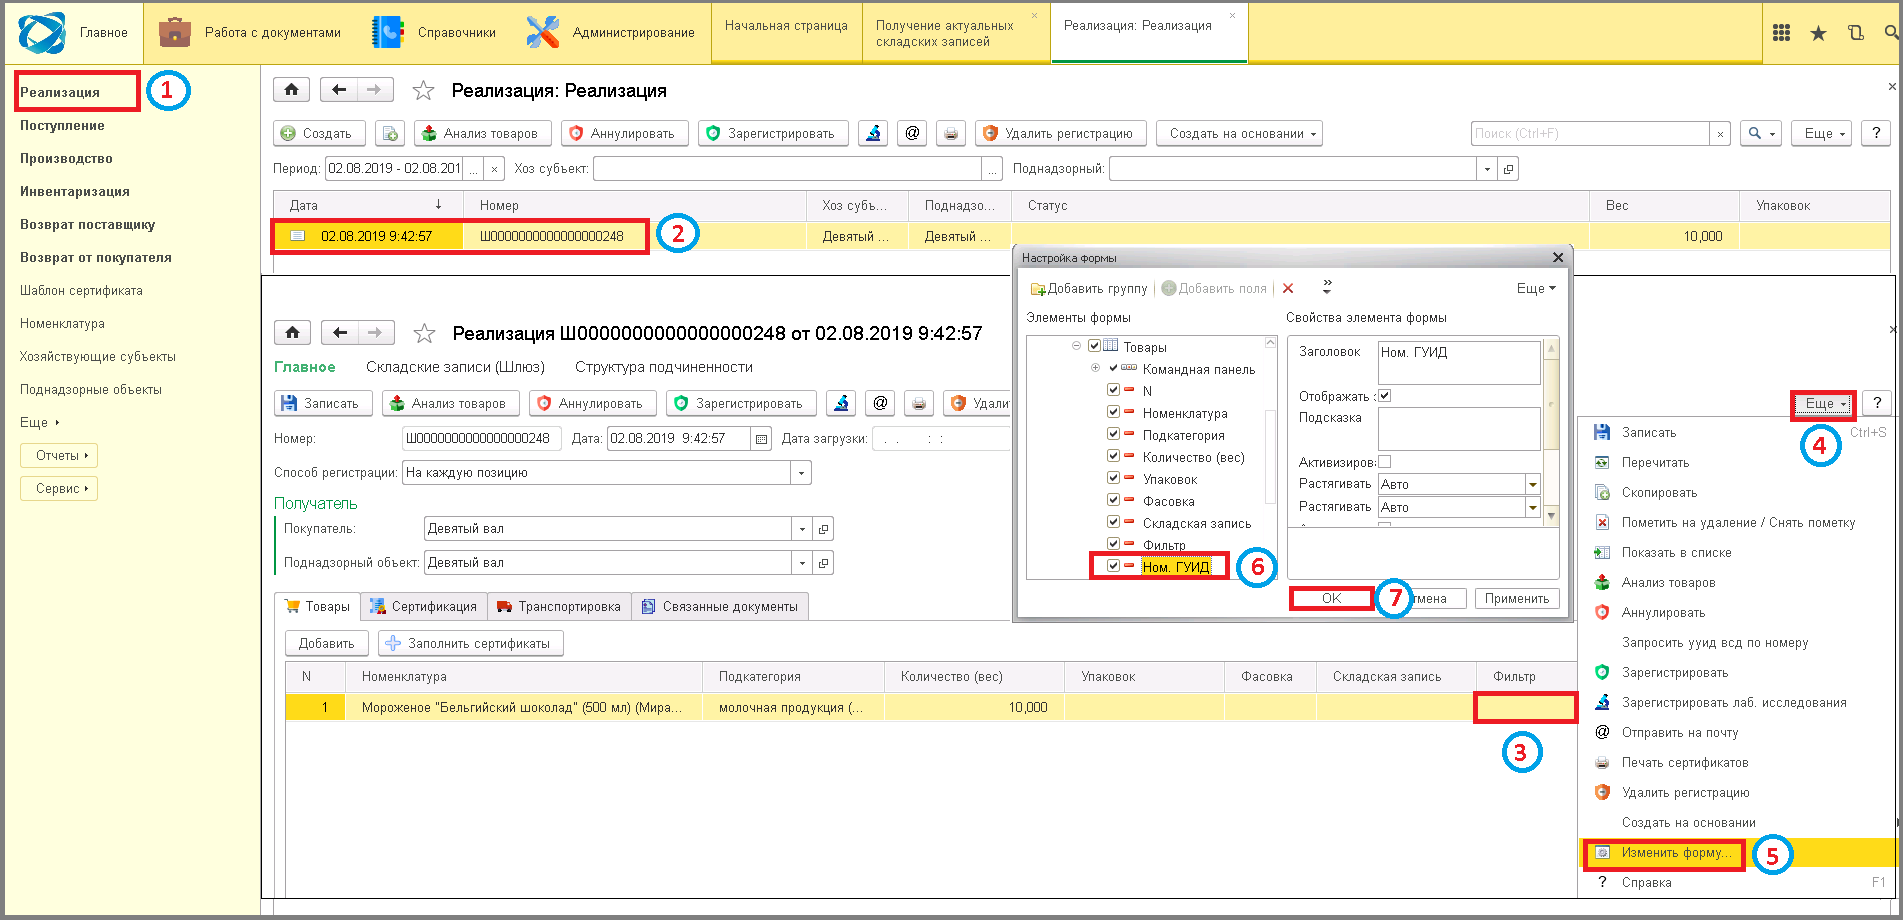Open the functions grid menu icon at top right
The width and height of the screenshot is (1903, 920).
click(1781, 33)
